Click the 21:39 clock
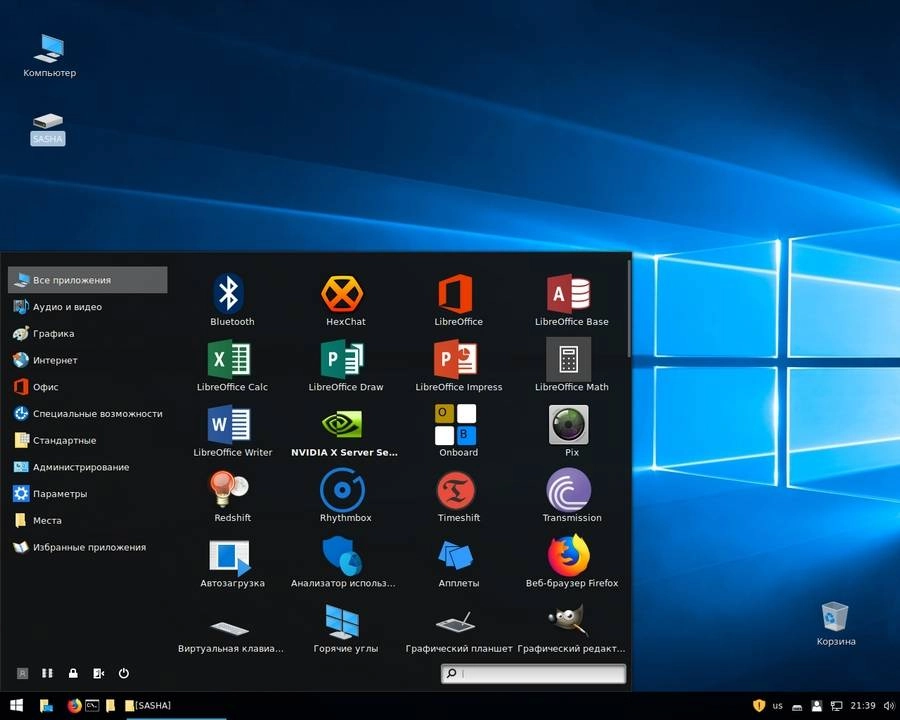The image size is (900, 720). 863,706
